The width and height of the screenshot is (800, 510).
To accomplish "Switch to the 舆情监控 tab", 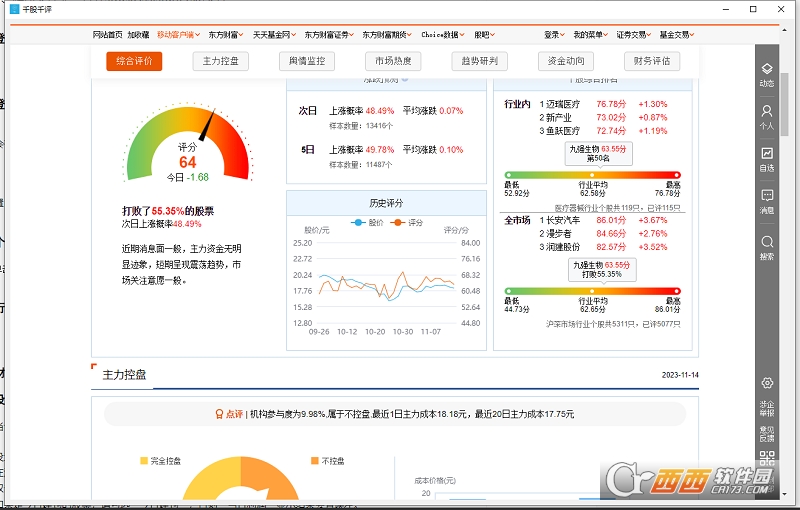I will click(307, 61).
